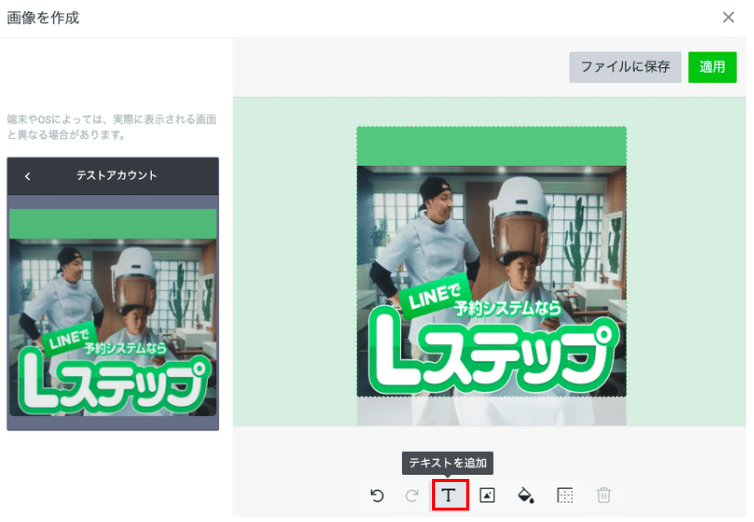754x522 pixels.
Task: Click the trash delete icon
Action: pyautogui.click(x=603, y=495)
